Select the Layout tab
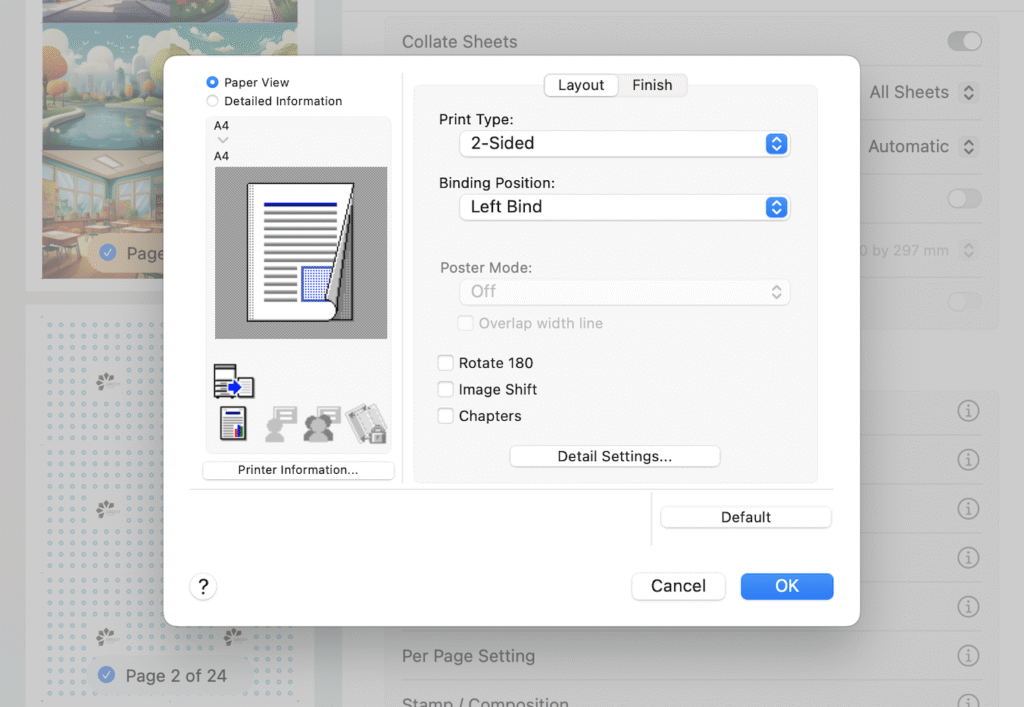This screenshot has width=1024, height=707. 580,85
